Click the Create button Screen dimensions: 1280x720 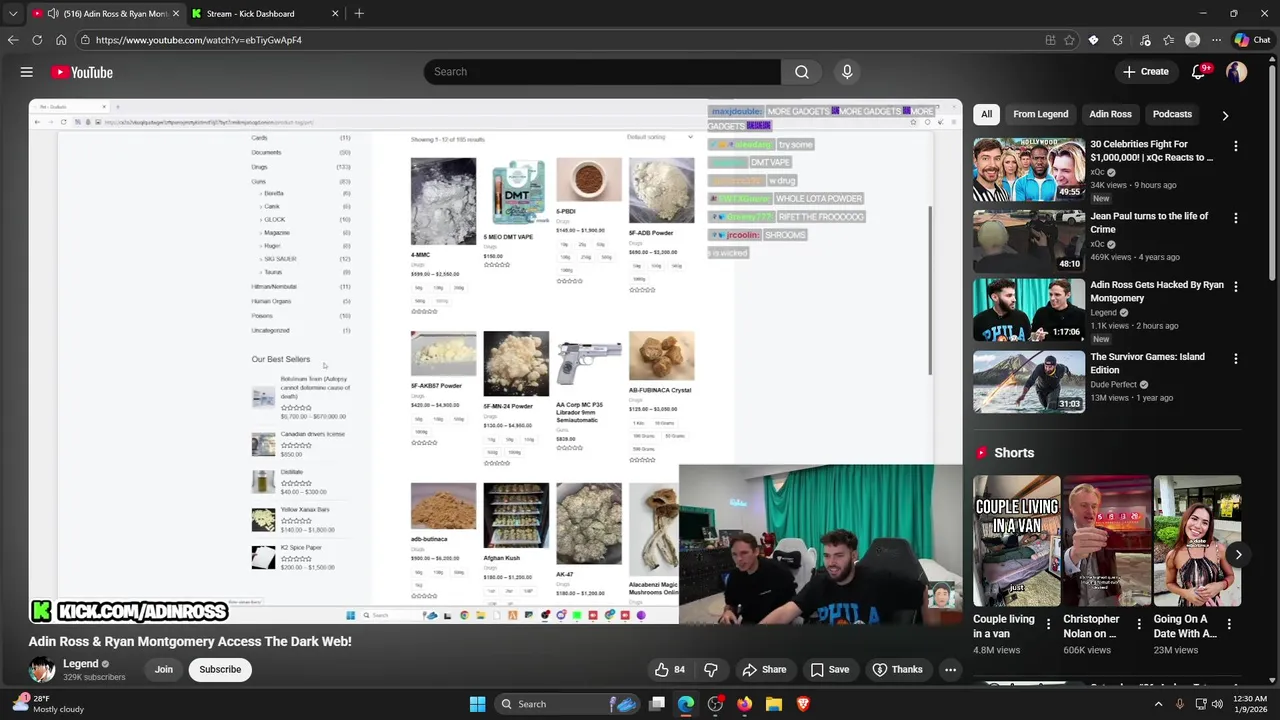pyautogui.click(x=1145, y=72)
